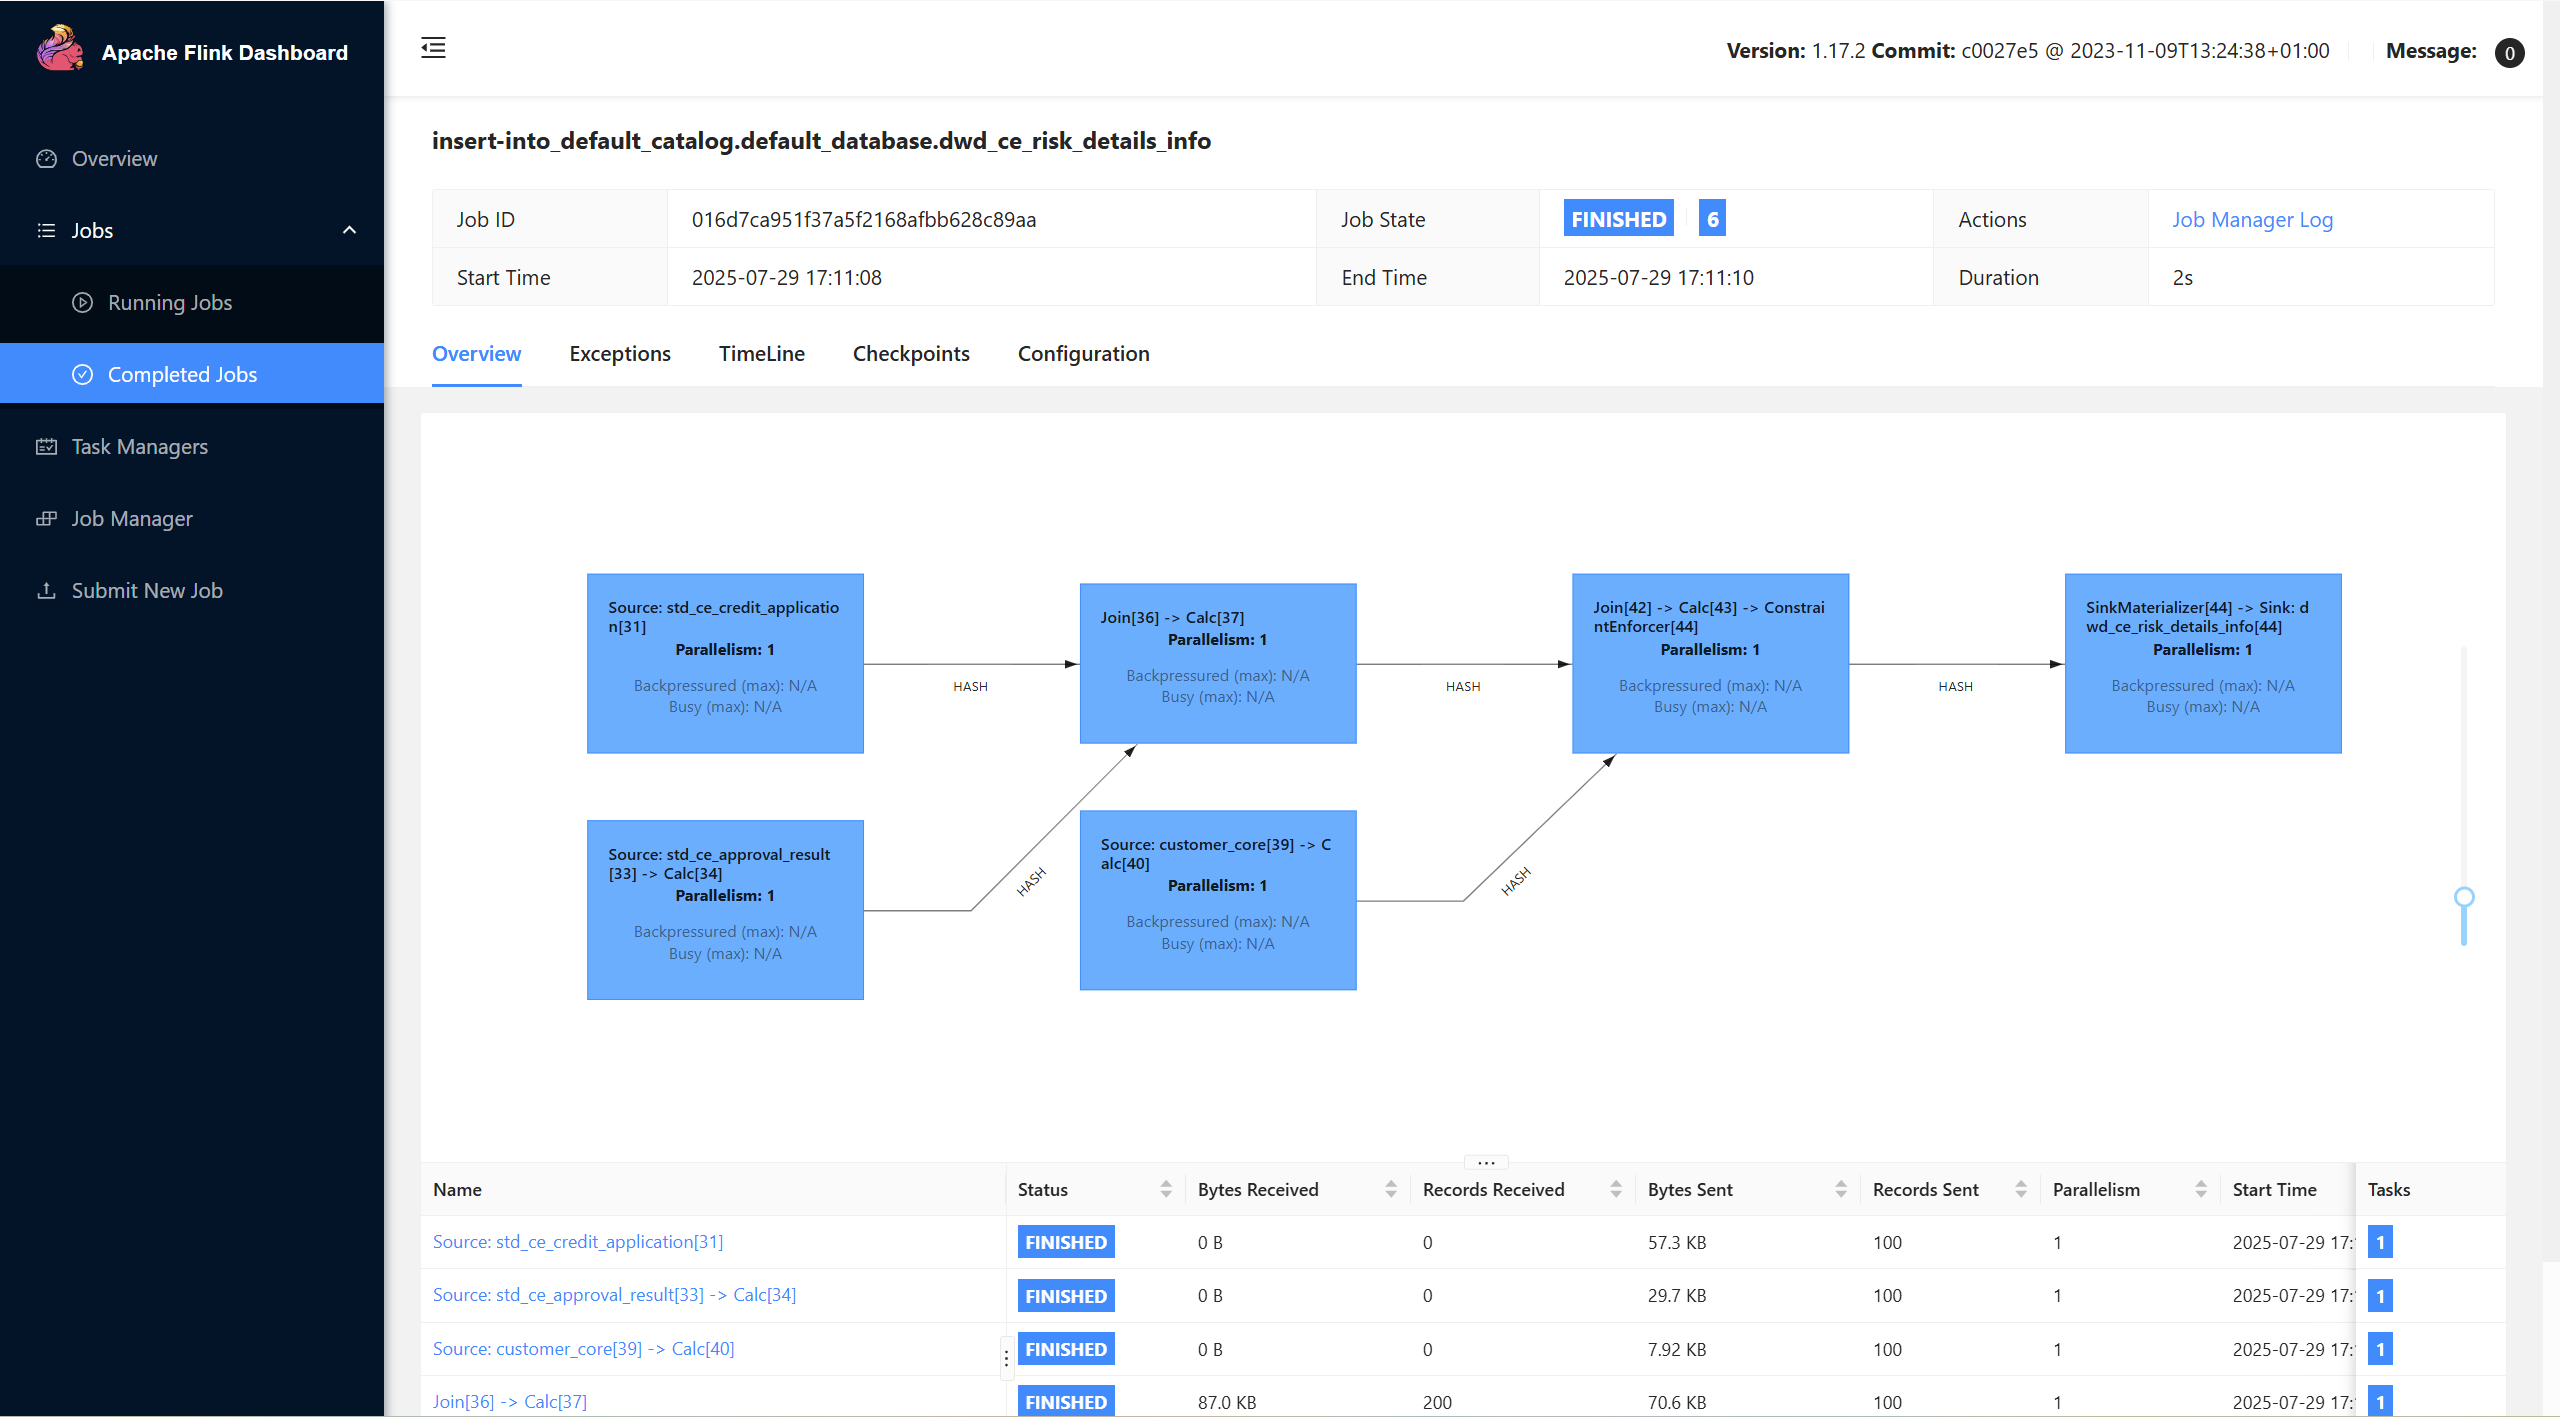Click the Apache Flink squirrel logo
This screenshot has width=2560, height=1417.
(59, 46)
